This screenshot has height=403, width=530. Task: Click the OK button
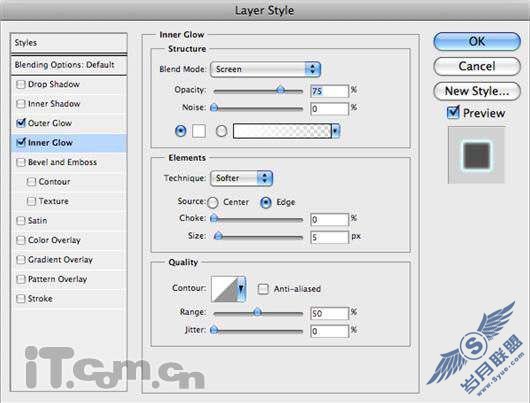point(477,42)
